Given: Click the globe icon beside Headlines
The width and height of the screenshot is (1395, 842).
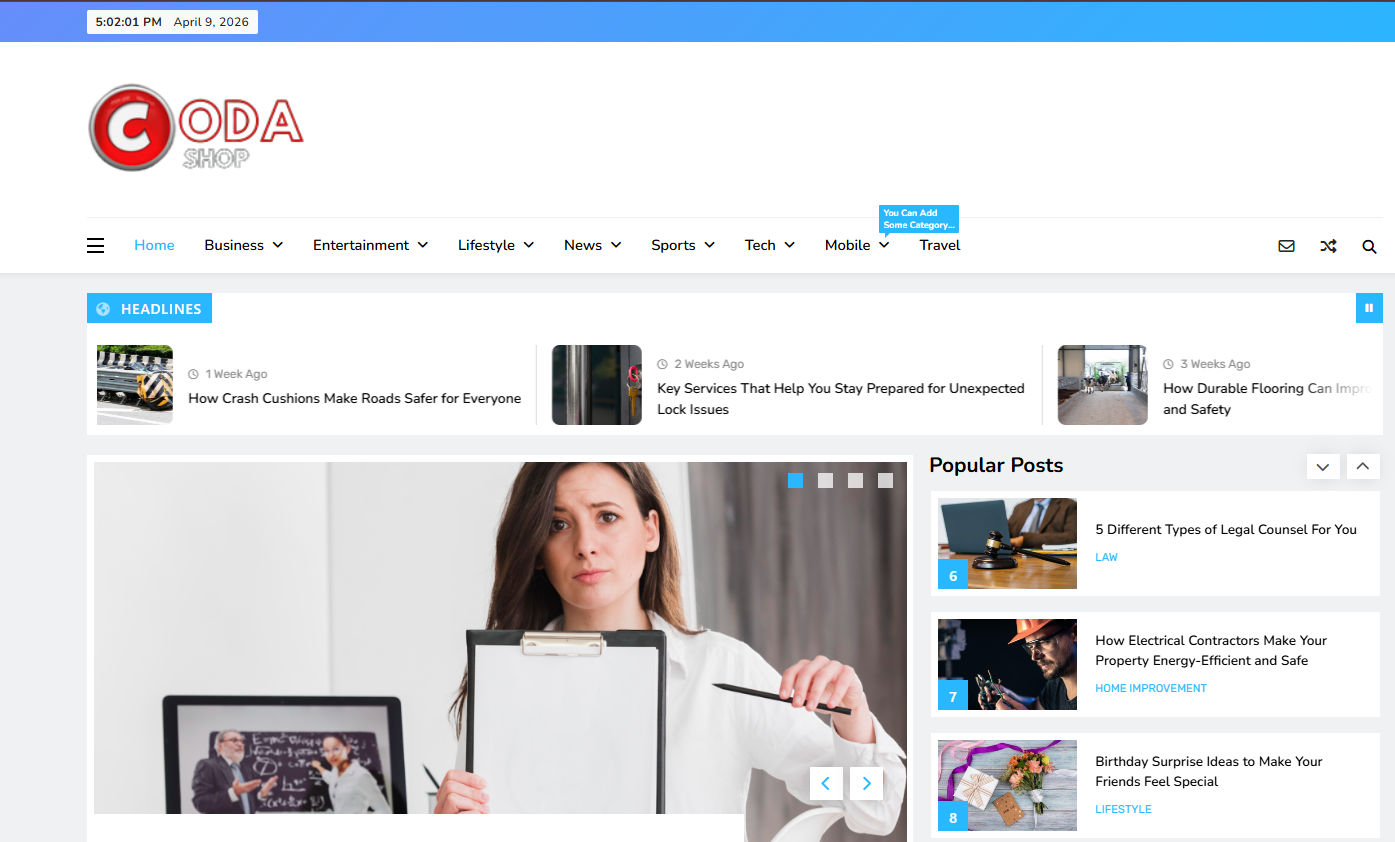Looking at the screenshot, I should pos(103,309).
